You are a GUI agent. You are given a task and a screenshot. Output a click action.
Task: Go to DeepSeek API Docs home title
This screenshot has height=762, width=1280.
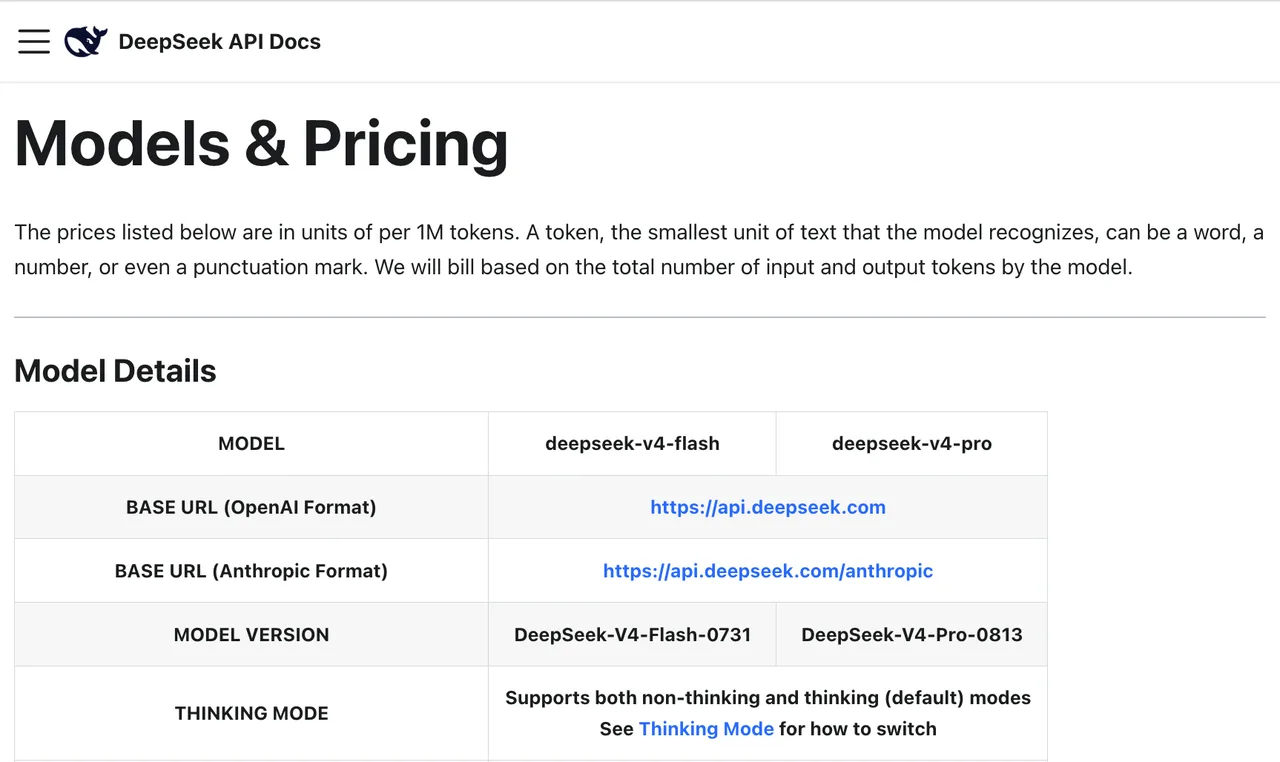point(219,41)
